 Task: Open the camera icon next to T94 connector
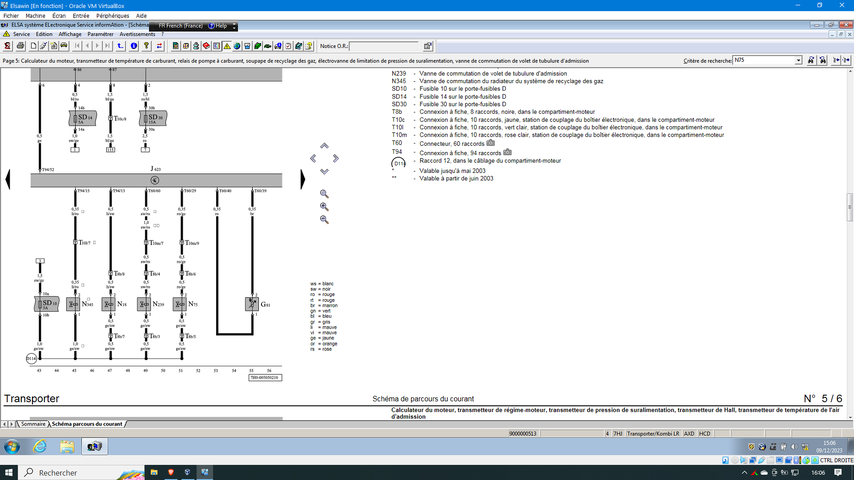point(507,152)
